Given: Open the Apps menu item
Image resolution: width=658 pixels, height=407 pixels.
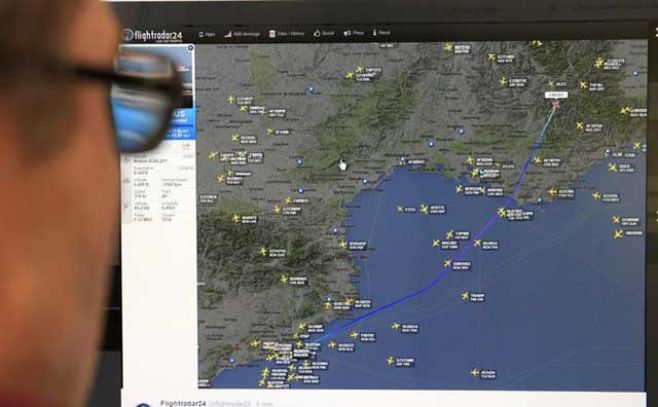Looking at the screenshot, I should pos(211,34).
